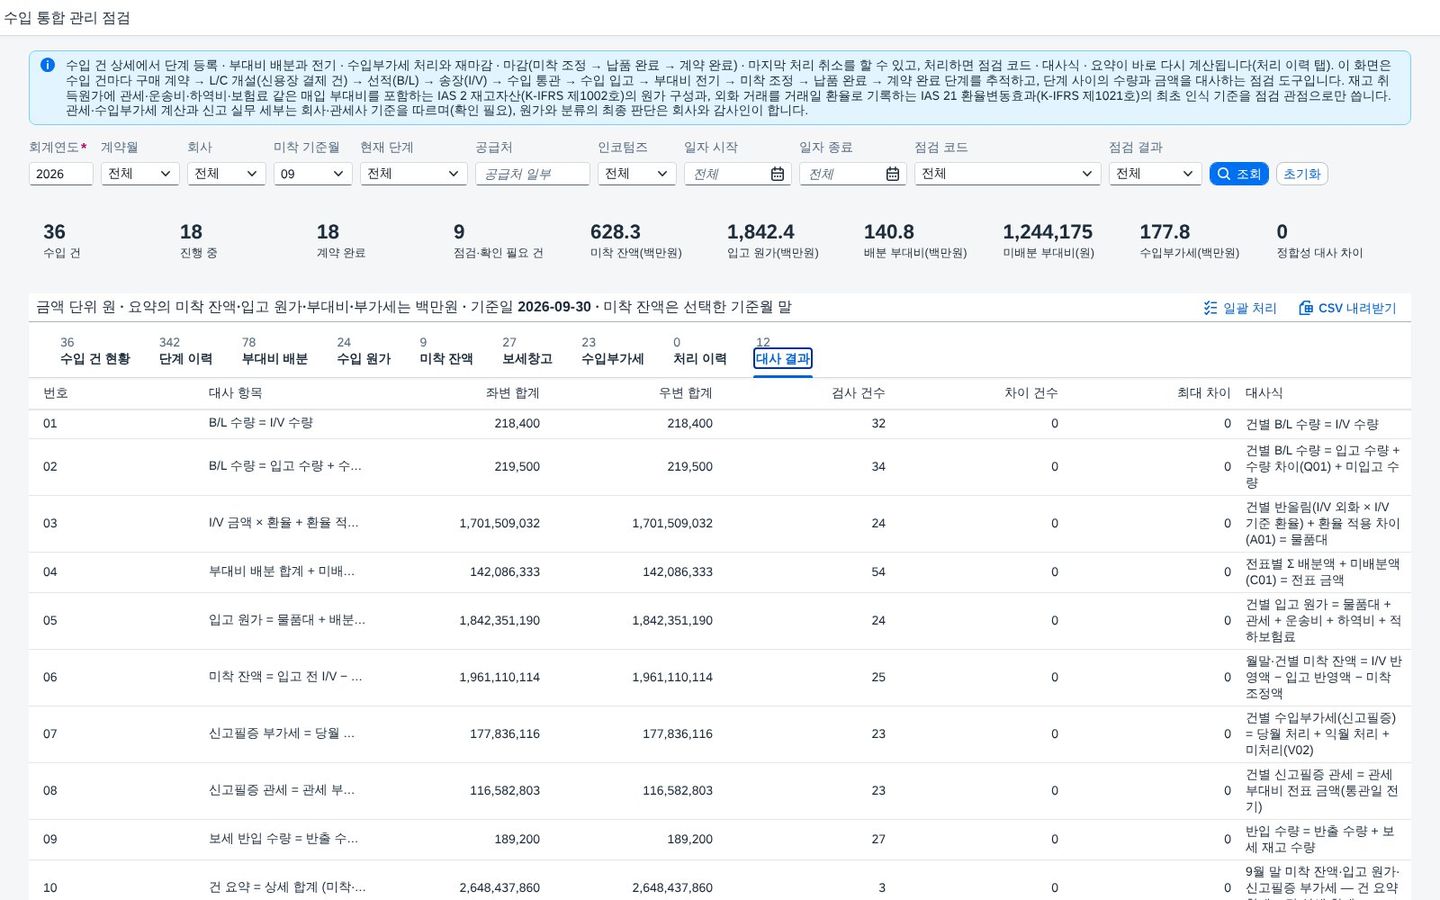This screenshot has height=900, width=1440.
Task: Switch to 단계 이력 tab
Action: [x=186, y=352]
